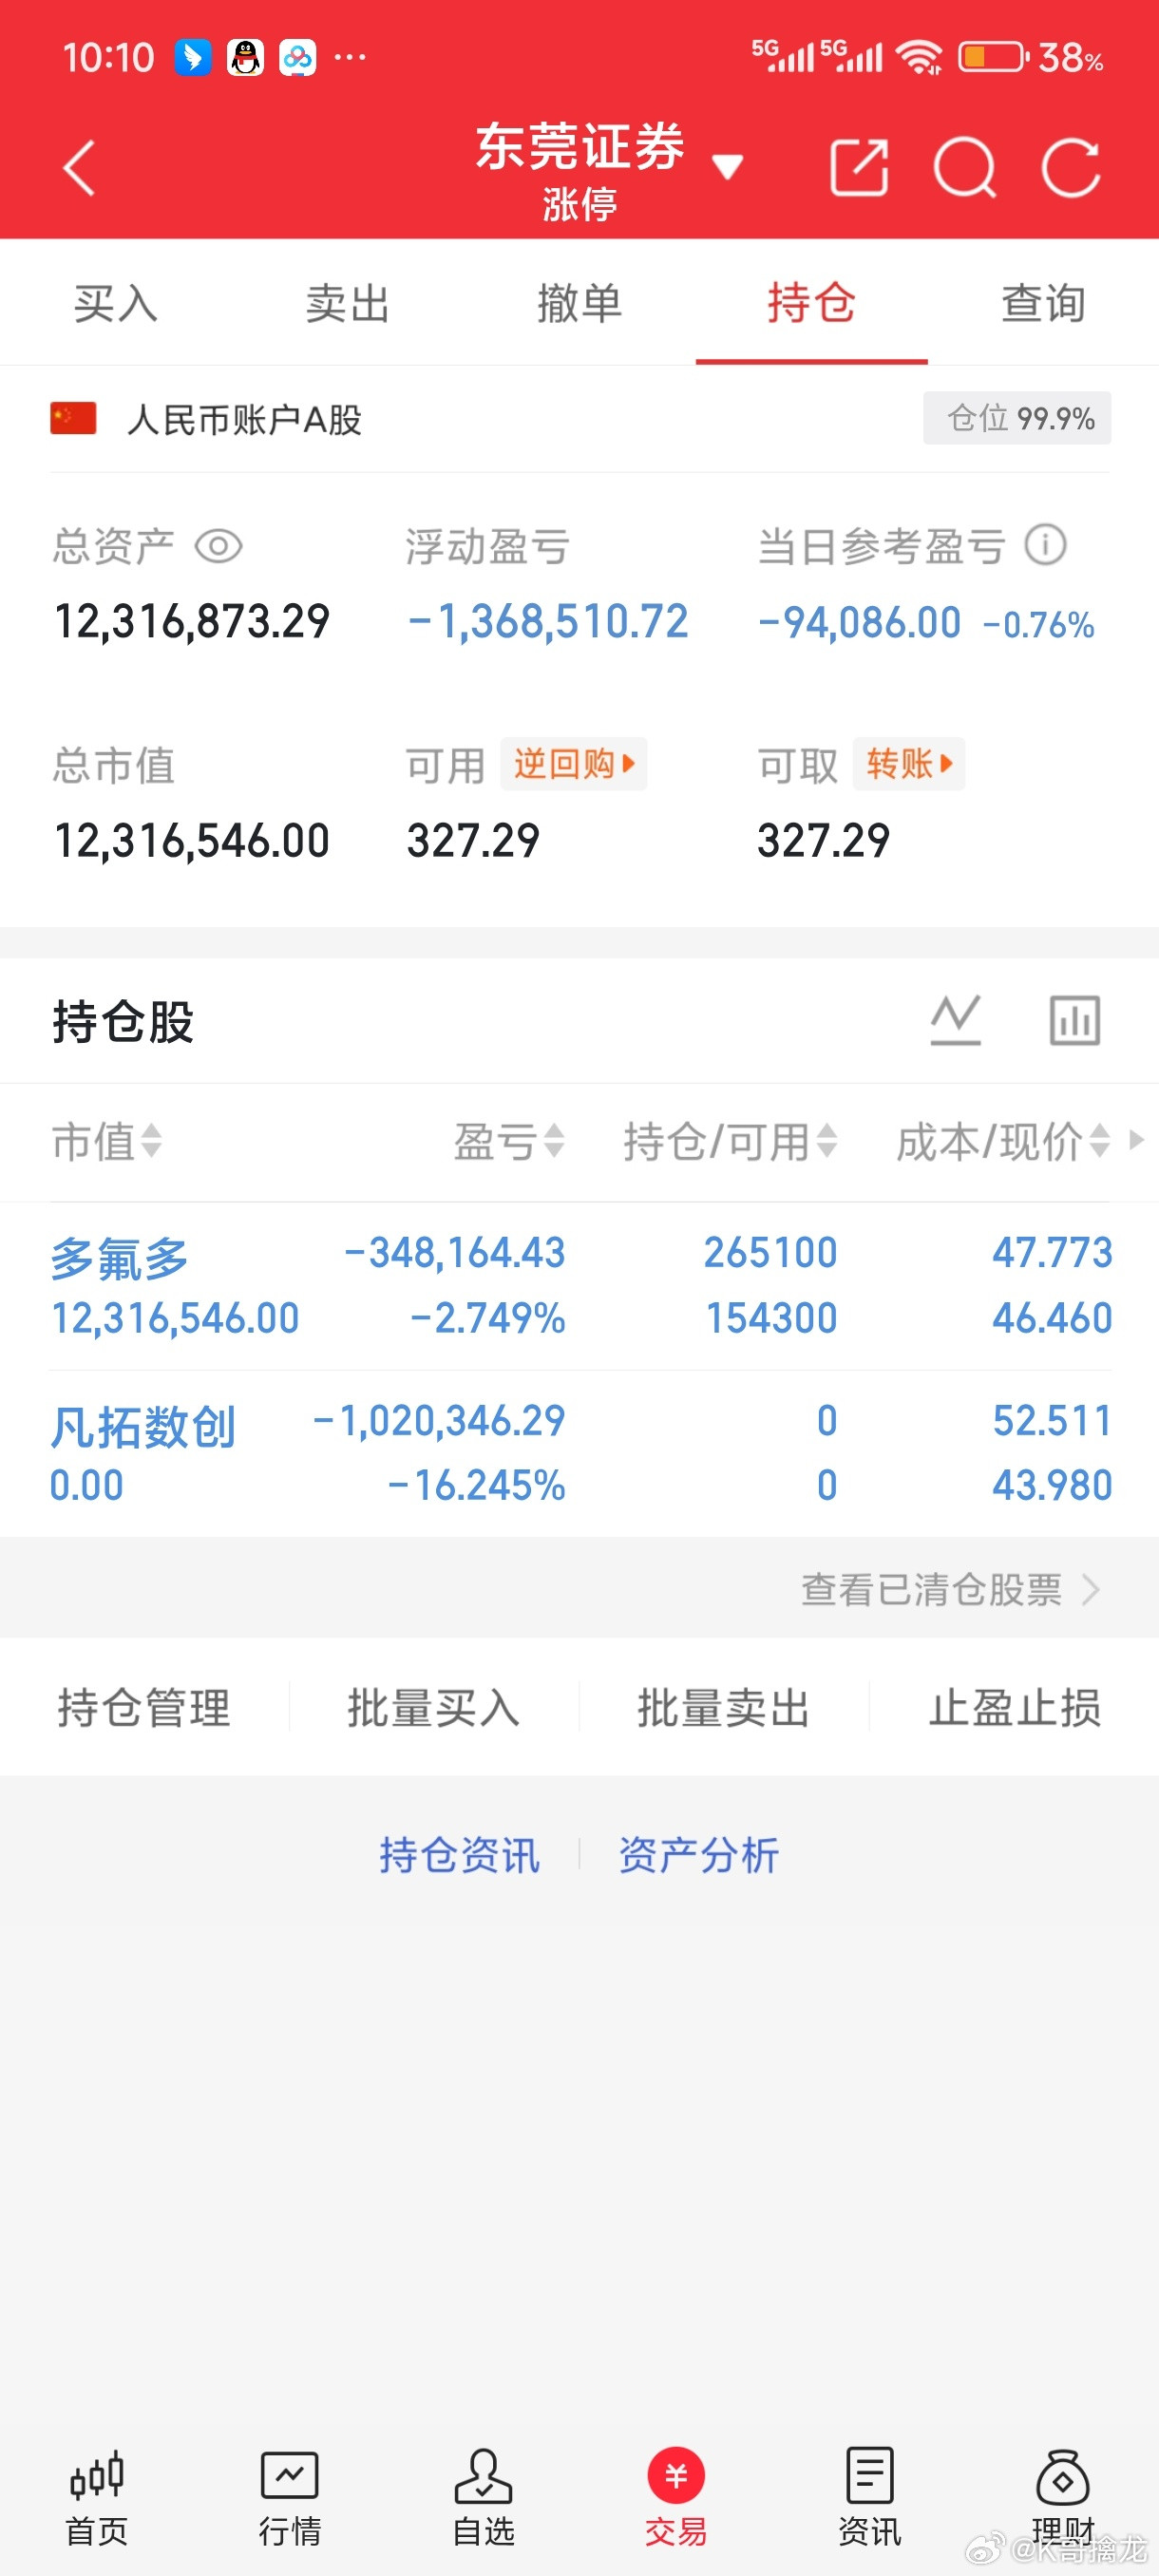The width and height of the screenshot is (1159, 2576).
Task: Tap the more notifications ellipsis
Action: [350, 58]
